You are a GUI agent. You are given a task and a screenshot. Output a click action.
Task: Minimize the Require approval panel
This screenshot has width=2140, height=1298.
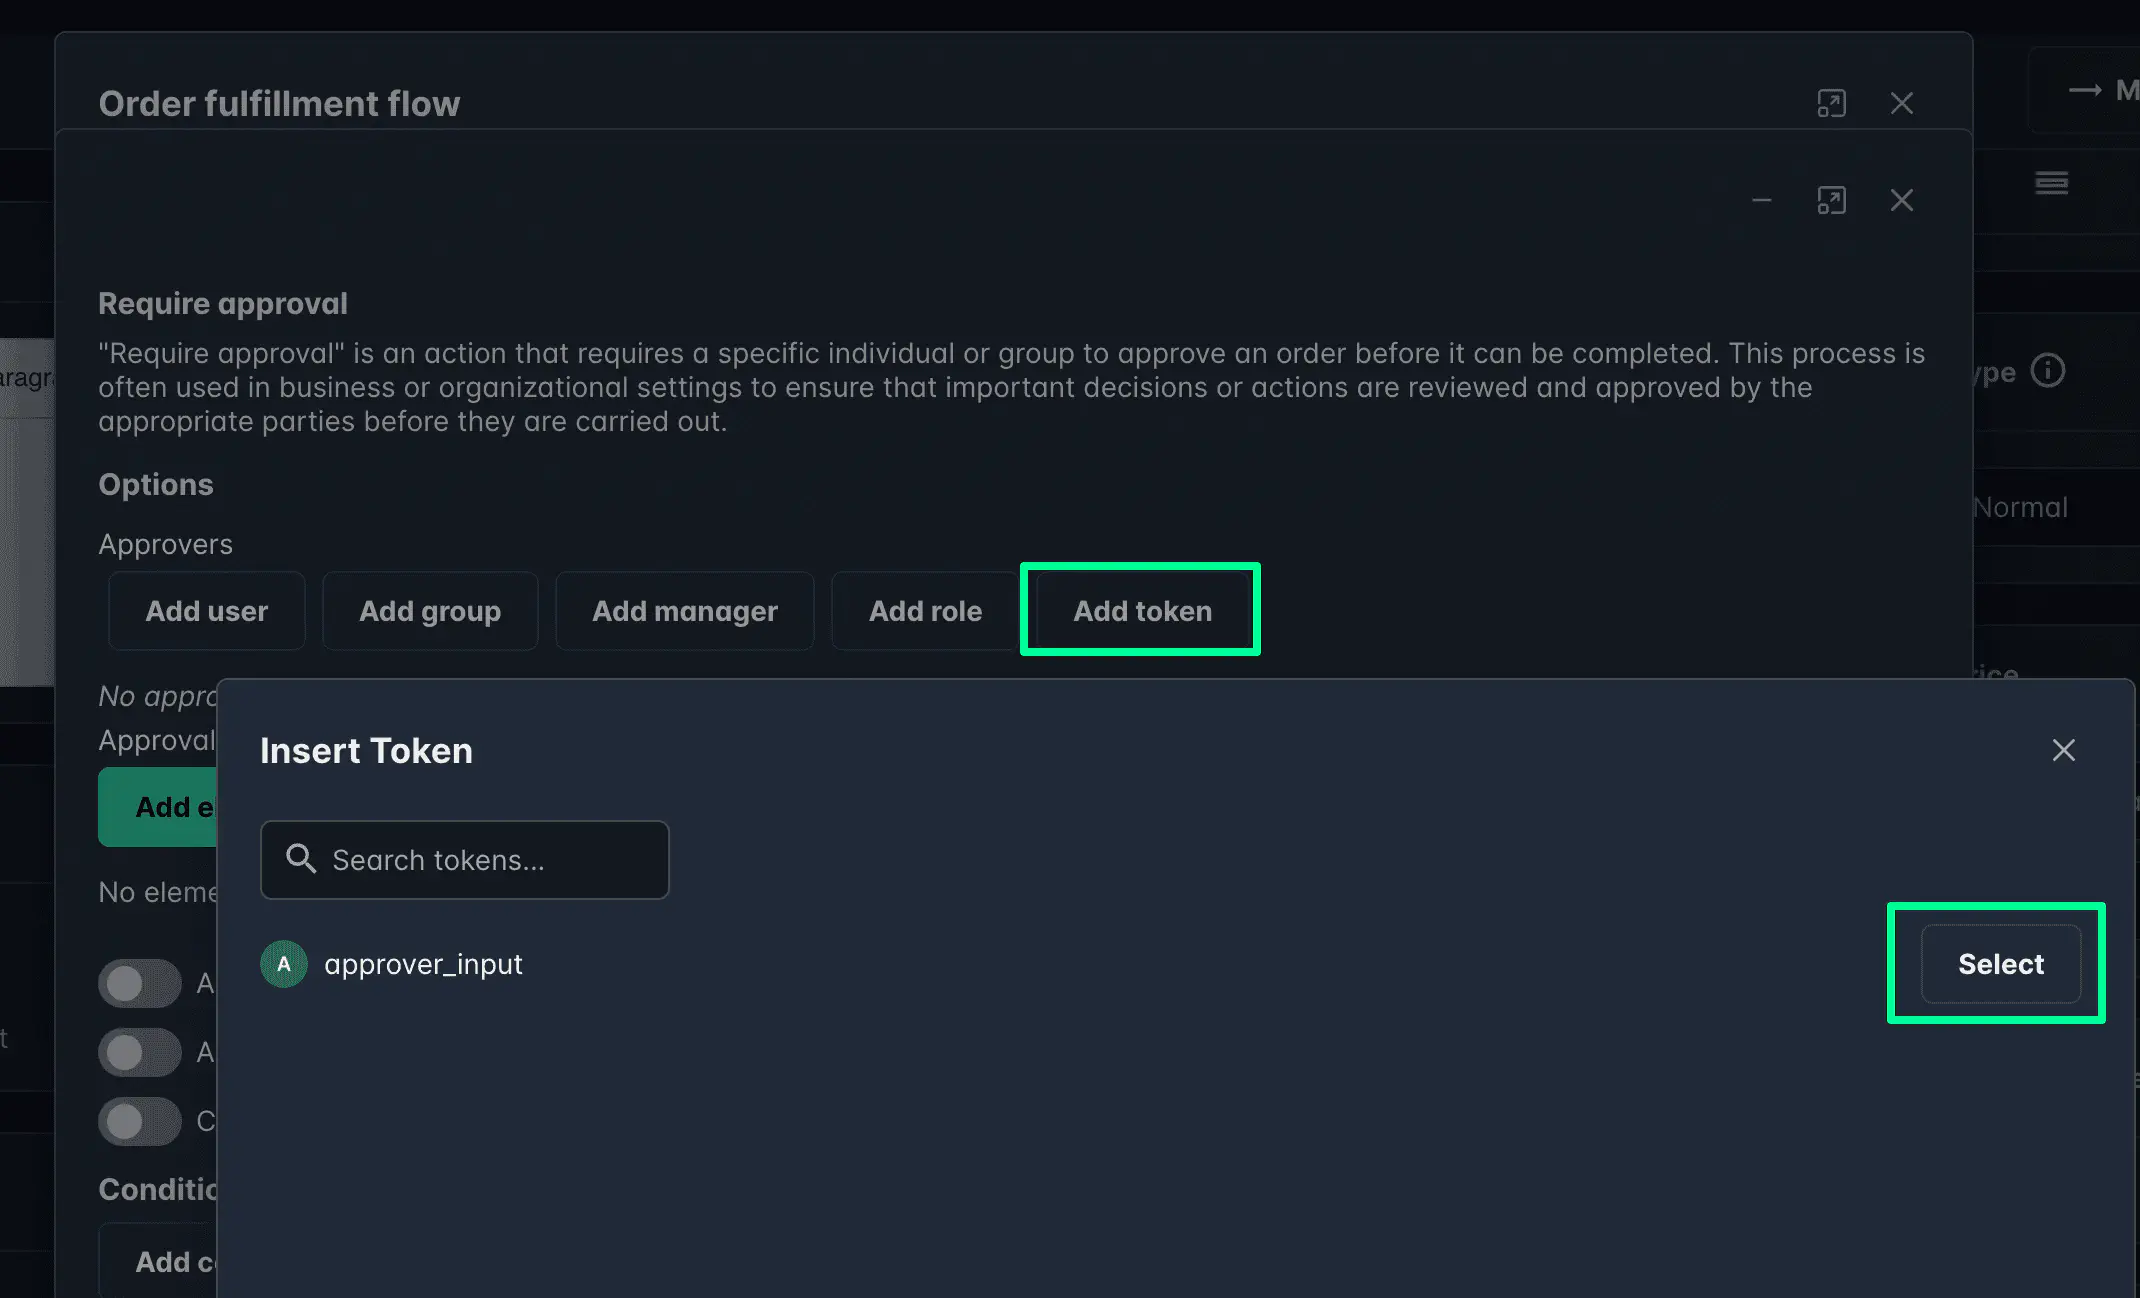pos(1761,200)
